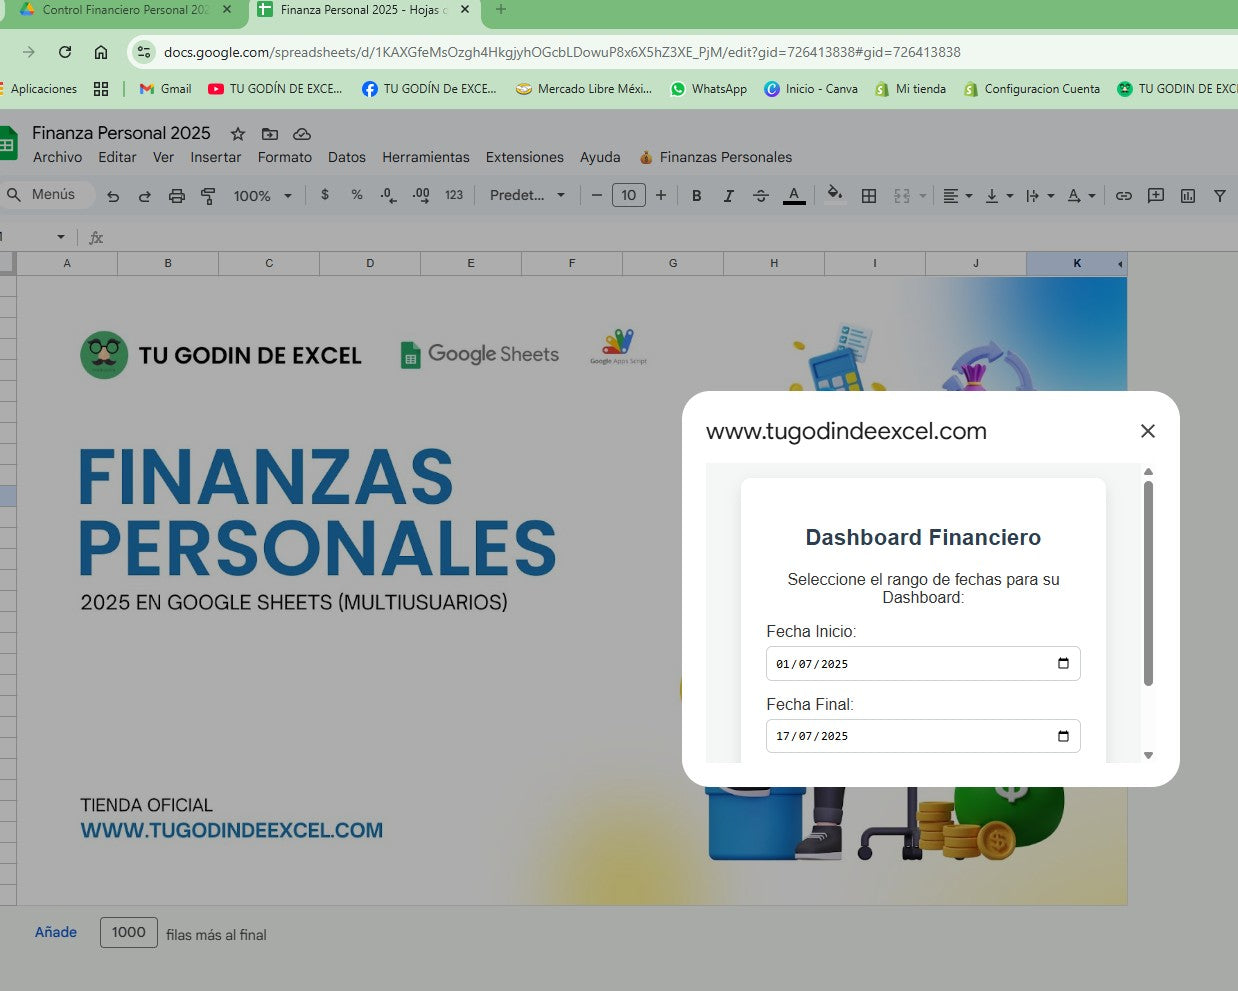The width and height of the screenshot is (1238, 991).
Task: Open the Mercado Libre México bookmark
Action: point(584,89)
